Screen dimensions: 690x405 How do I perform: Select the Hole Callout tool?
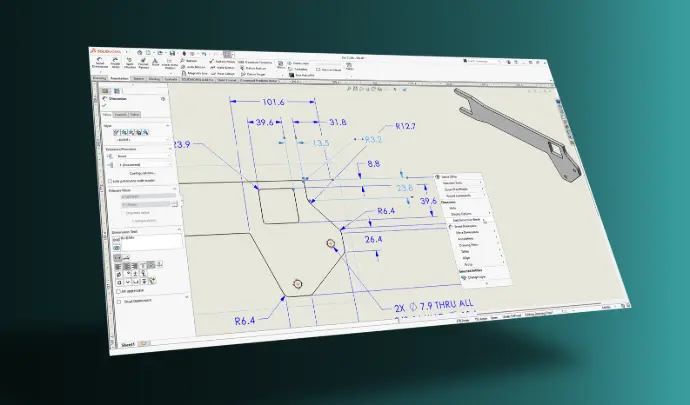coord(223,74)
